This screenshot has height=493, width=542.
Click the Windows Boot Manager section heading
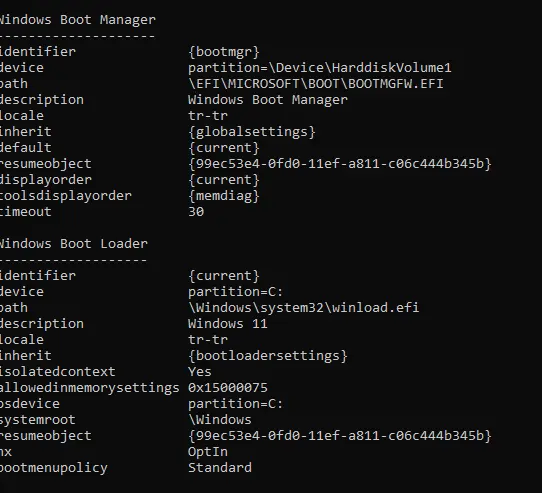[x=77, y=20]
